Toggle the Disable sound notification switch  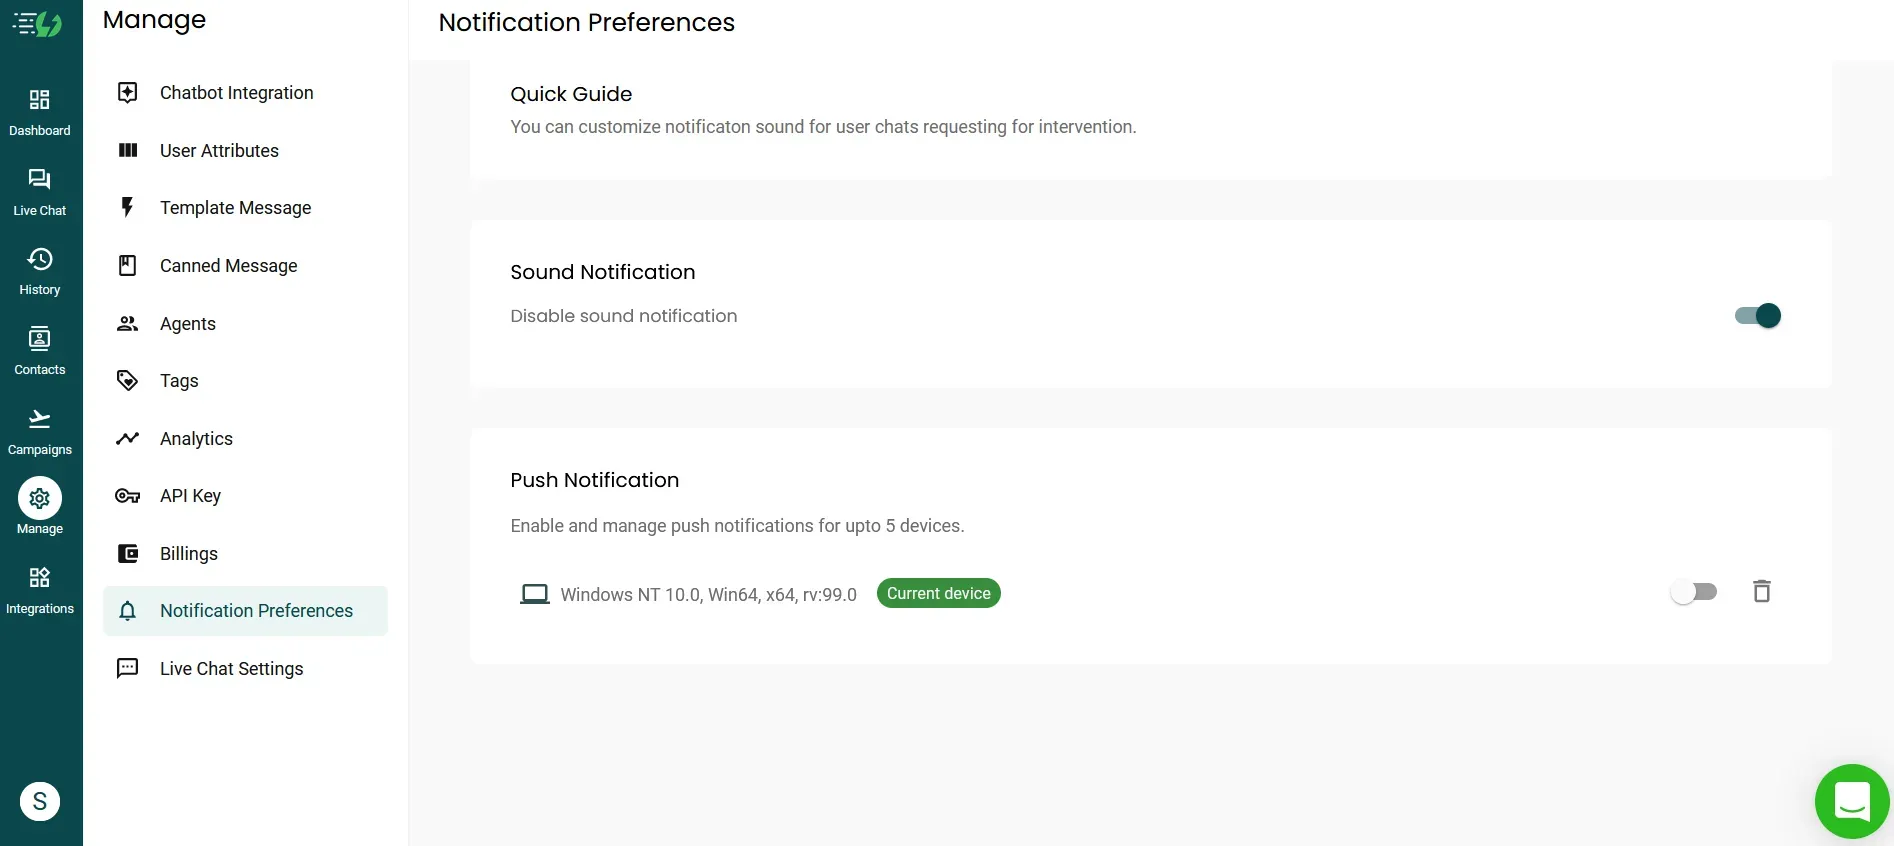coord(1757,316)
